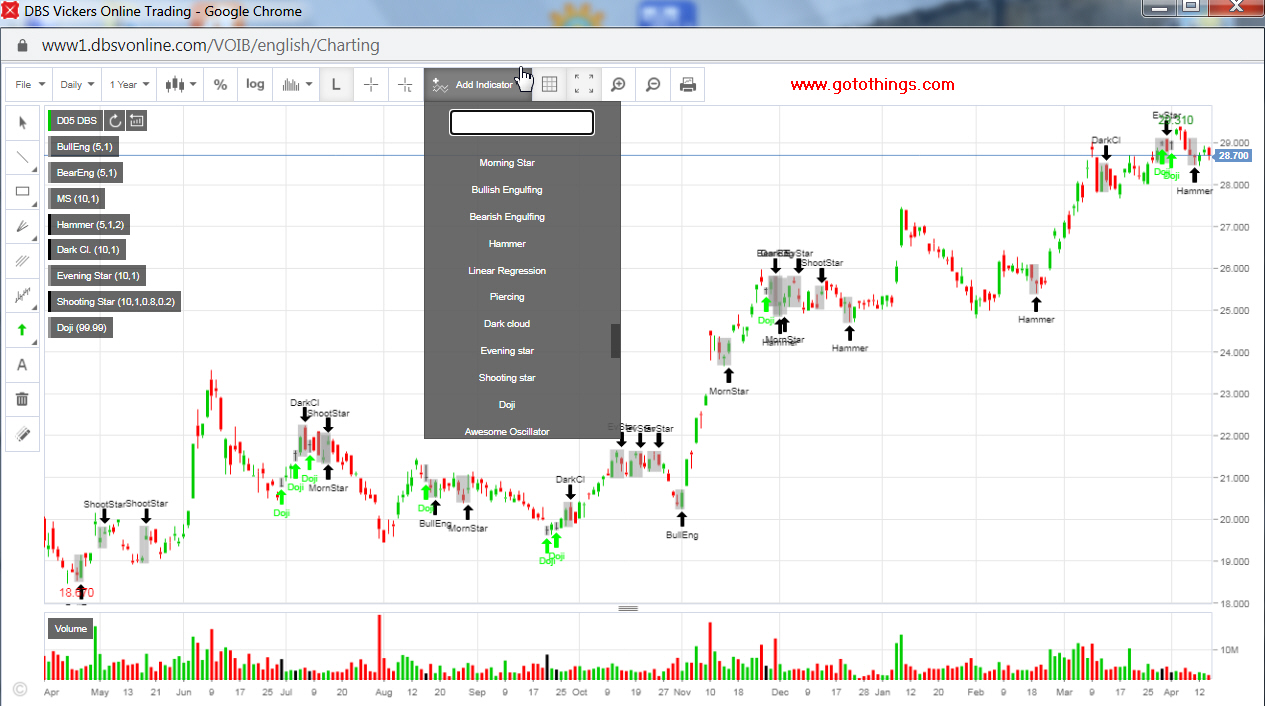Click the browser address bar URL
This screenshot has width=1265, height=706.
pyautogui.click(x=210, y=46)
